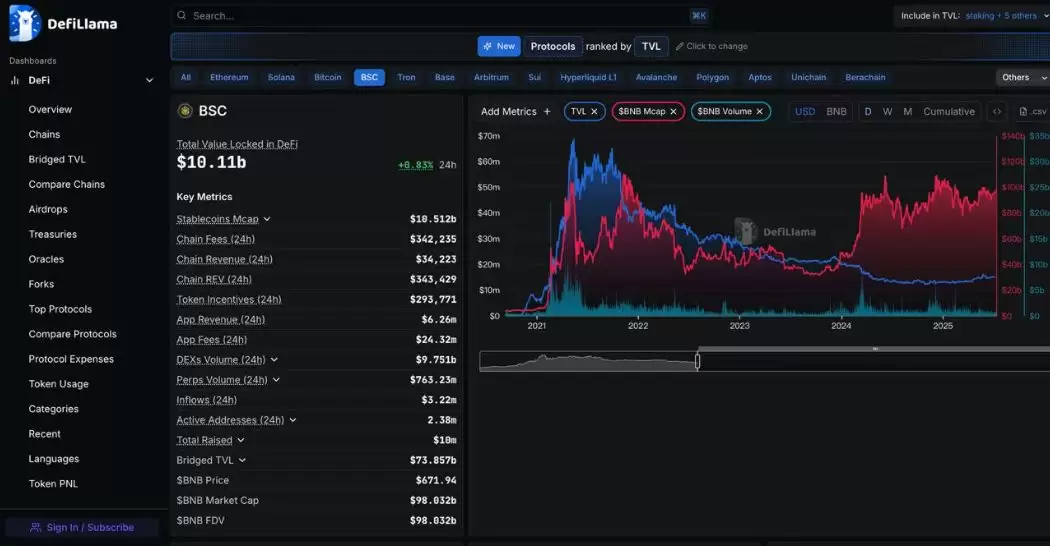This screenshot has height=546, width=1050.
Task: Click the chart range slider left handle
Action: [697, 361]
